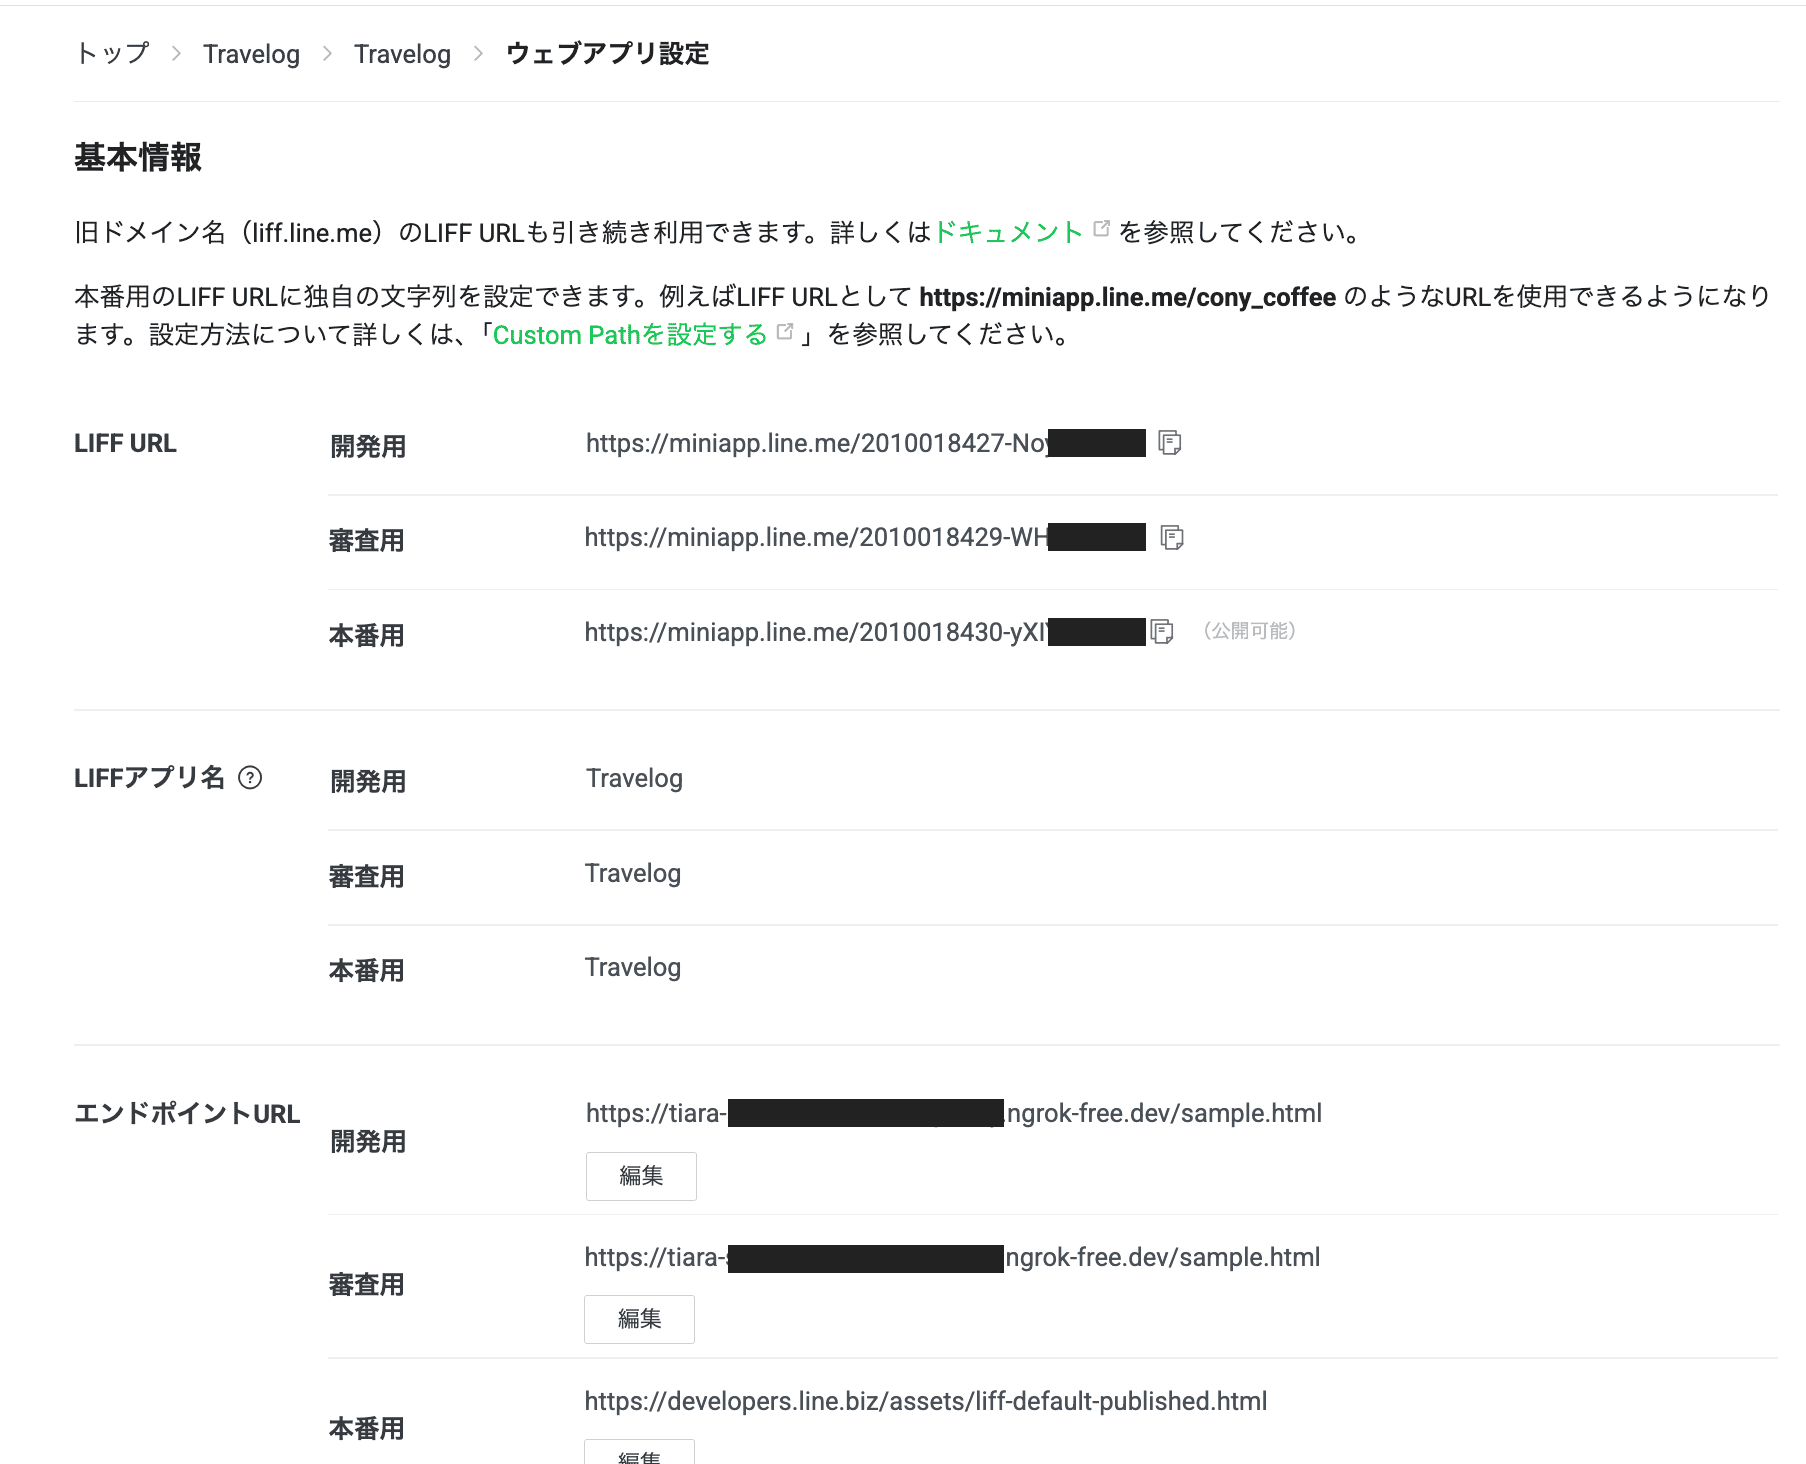The height and width of the screenshot is (1464, 1806).
Task: Click the 基本情報 heading
Action: click(x=138, y=157)
